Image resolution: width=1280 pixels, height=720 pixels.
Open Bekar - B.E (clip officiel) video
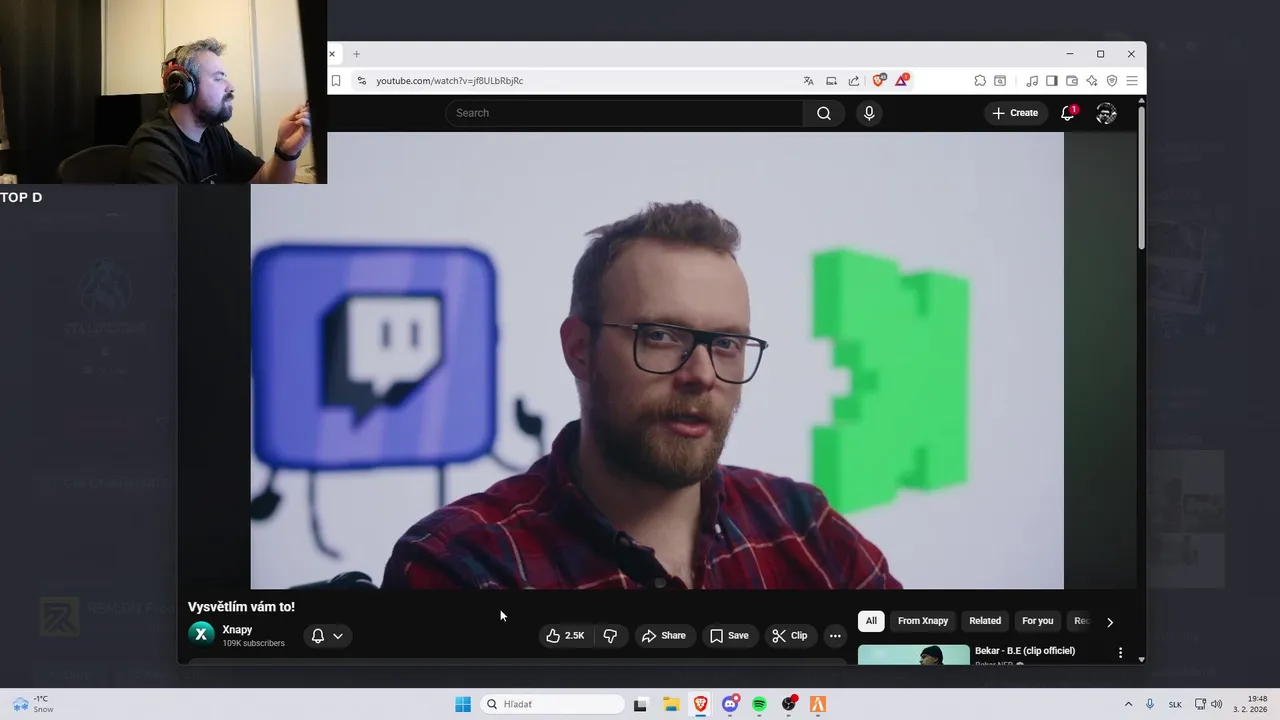[x=1025, y=651]
